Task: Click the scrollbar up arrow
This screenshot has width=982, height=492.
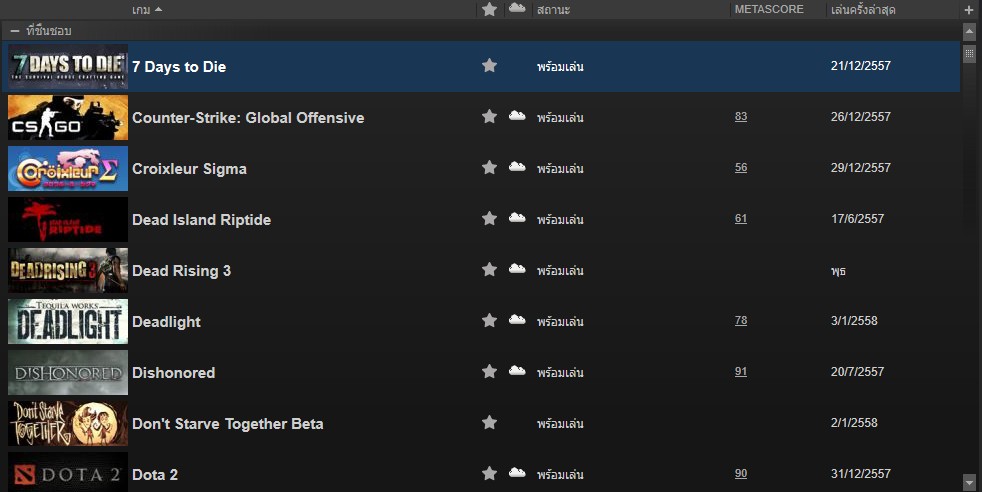Action: pyautogui.click(x=969, y=31)
